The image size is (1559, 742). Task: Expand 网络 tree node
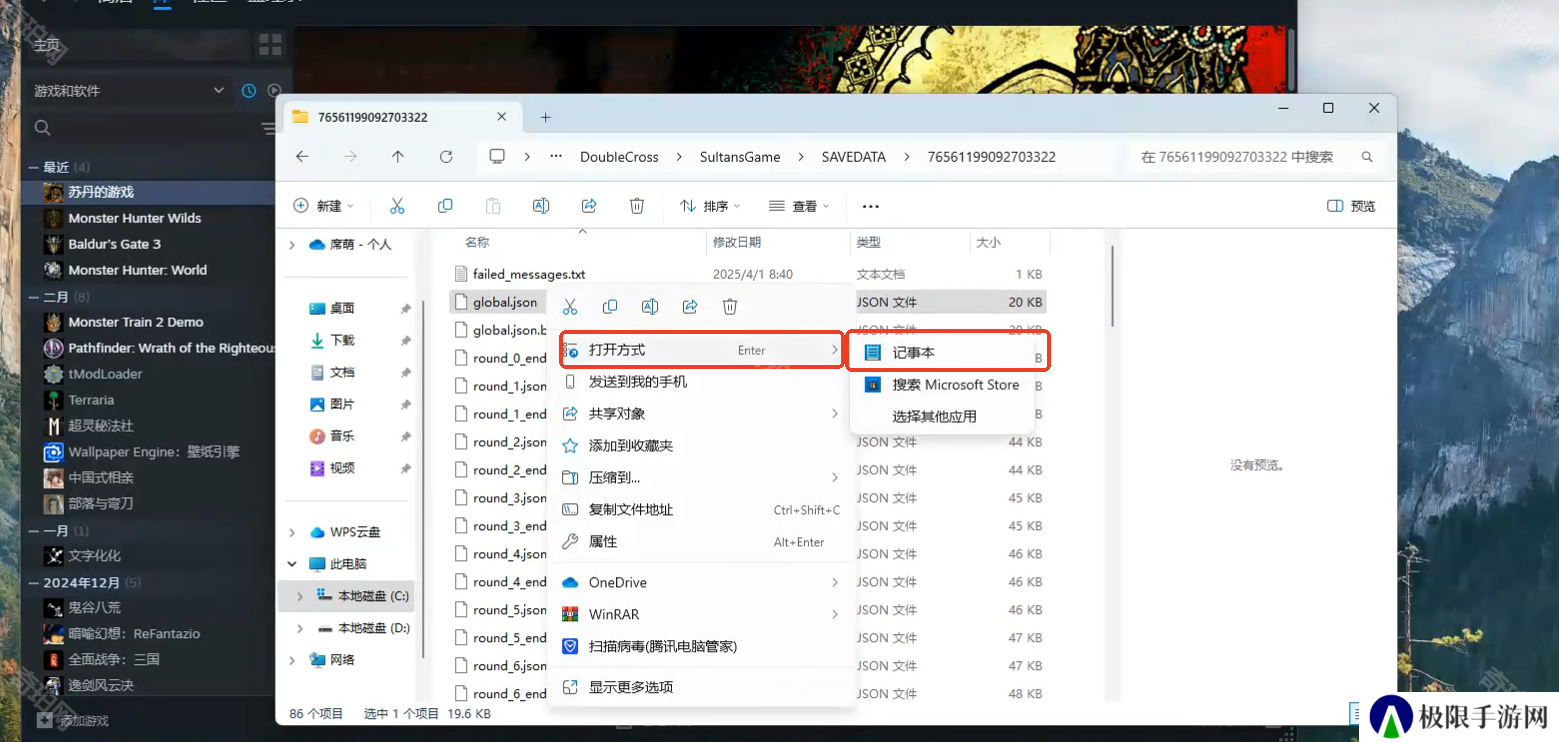(x=292, y=660)
